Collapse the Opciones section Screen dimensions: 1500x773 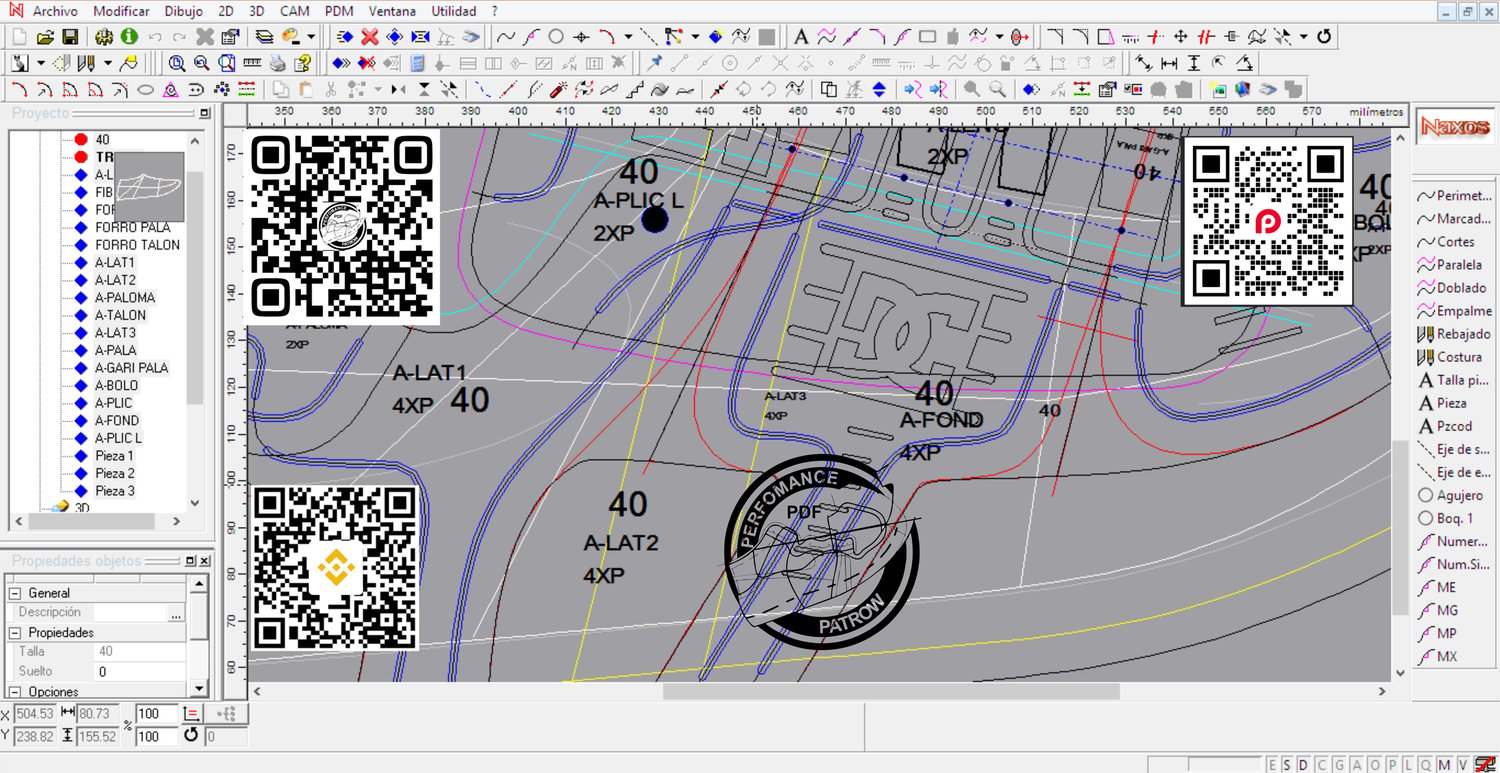tap(16, 692)
